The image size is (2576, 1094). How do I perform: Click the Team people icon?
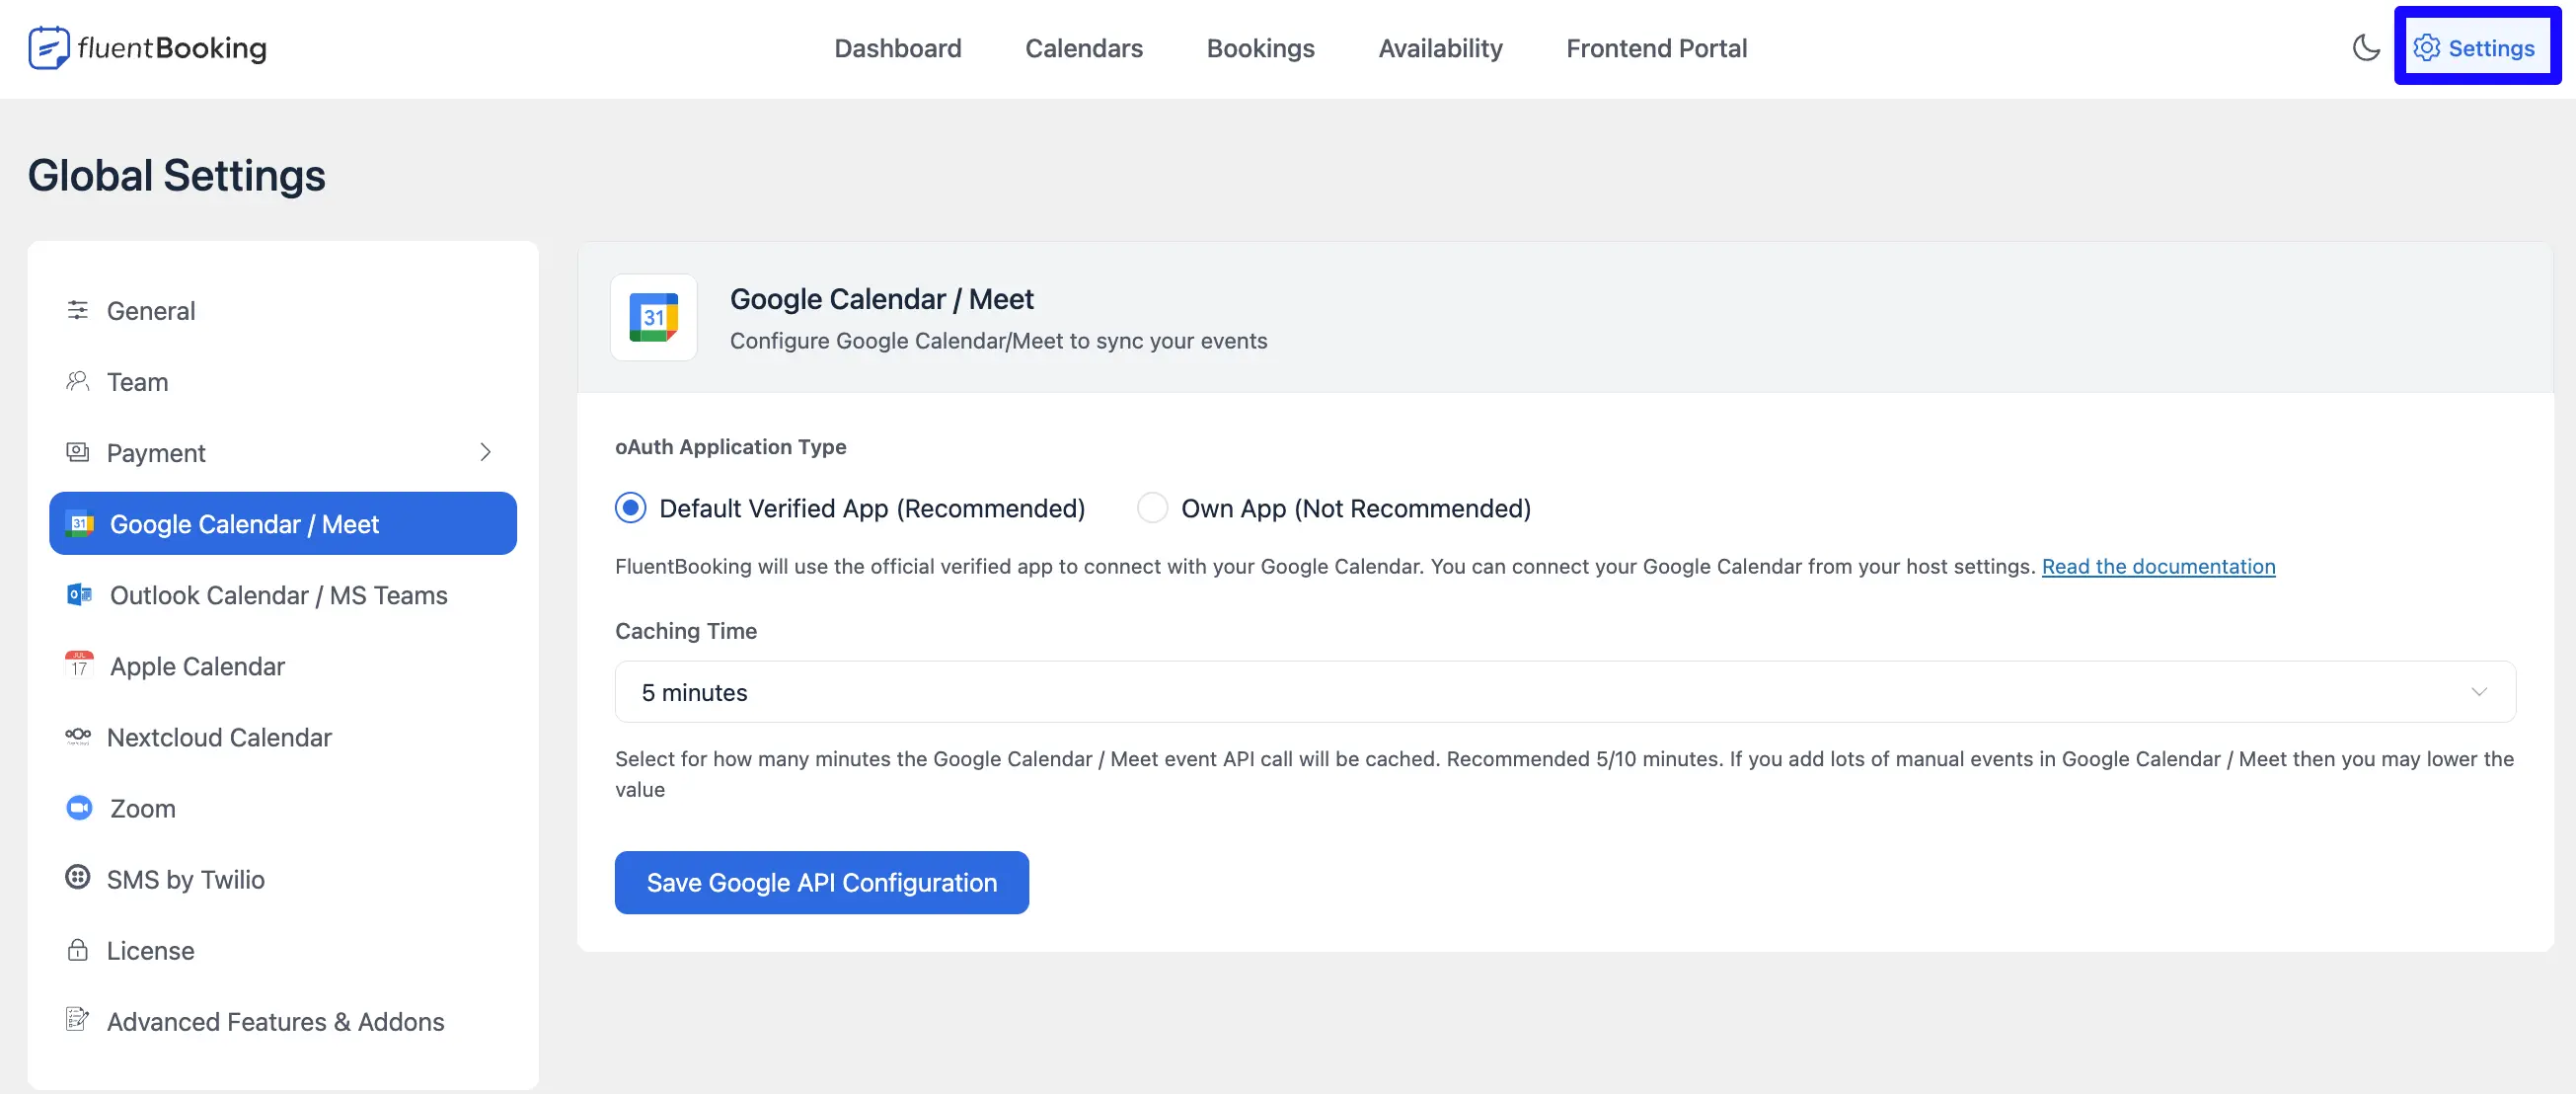(77, 381)
